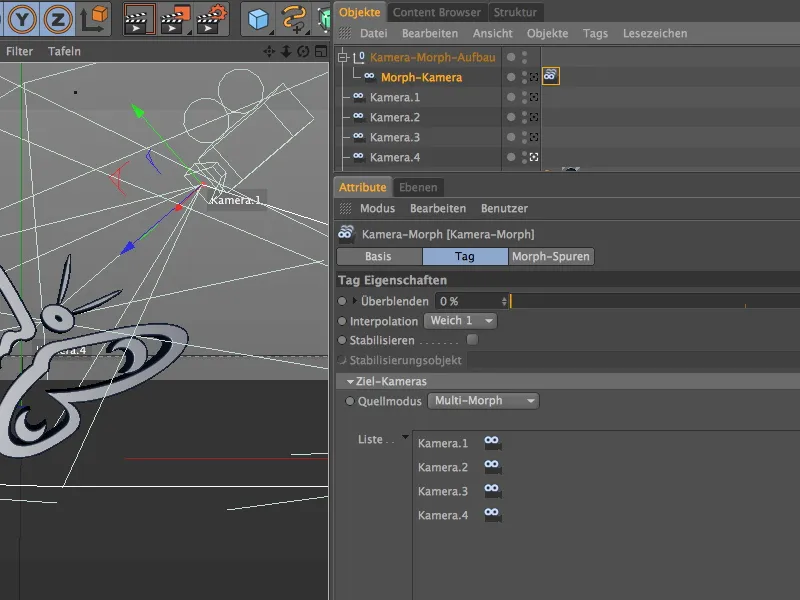The image size is (800, 600).
Task: Enable the Stabilisieren checkbox
Action: click(472, 339)
